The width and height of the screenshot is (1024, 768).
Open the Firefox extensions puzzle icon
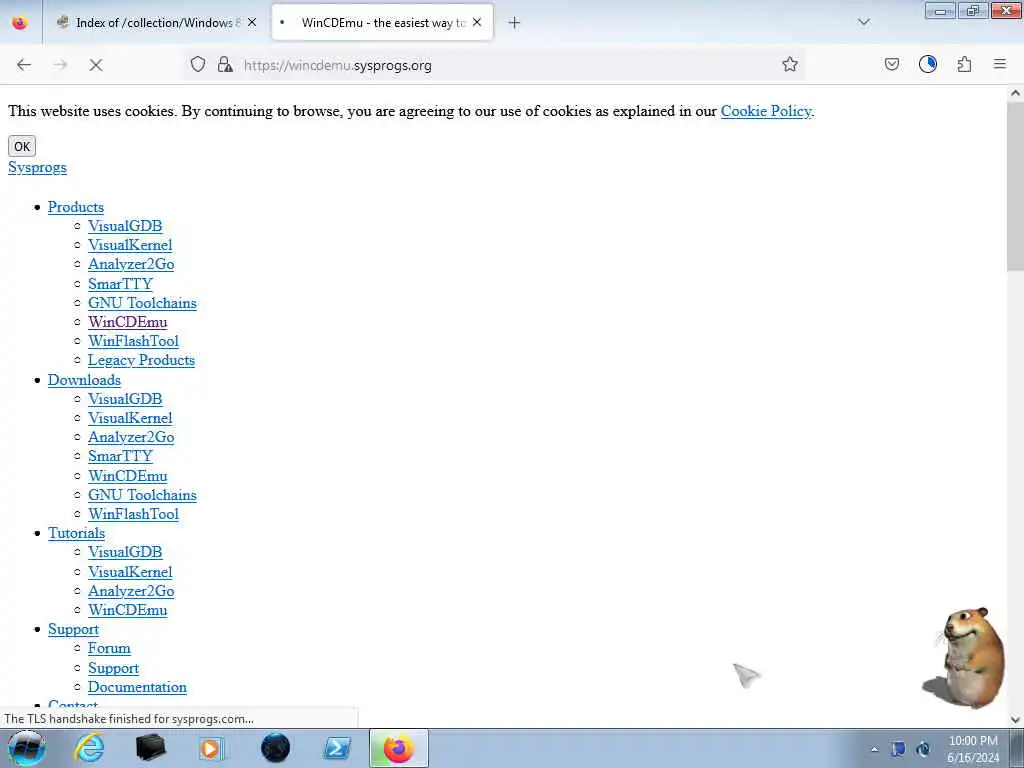tap(964, 64)
